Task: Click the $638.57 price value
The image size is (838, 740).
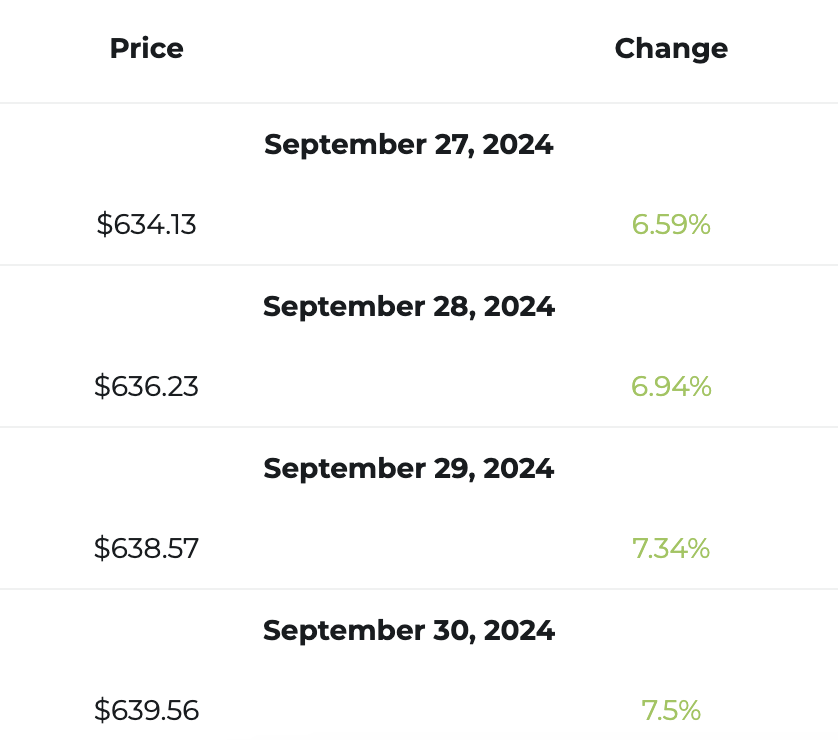Action: [146, 548]
